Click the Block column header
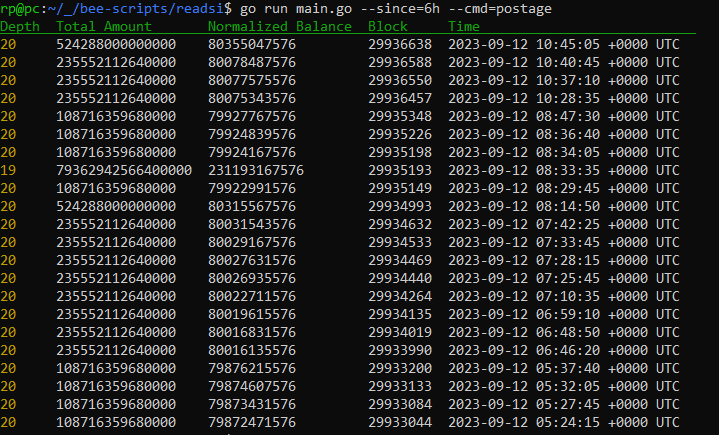 click(x=387, y=27)
